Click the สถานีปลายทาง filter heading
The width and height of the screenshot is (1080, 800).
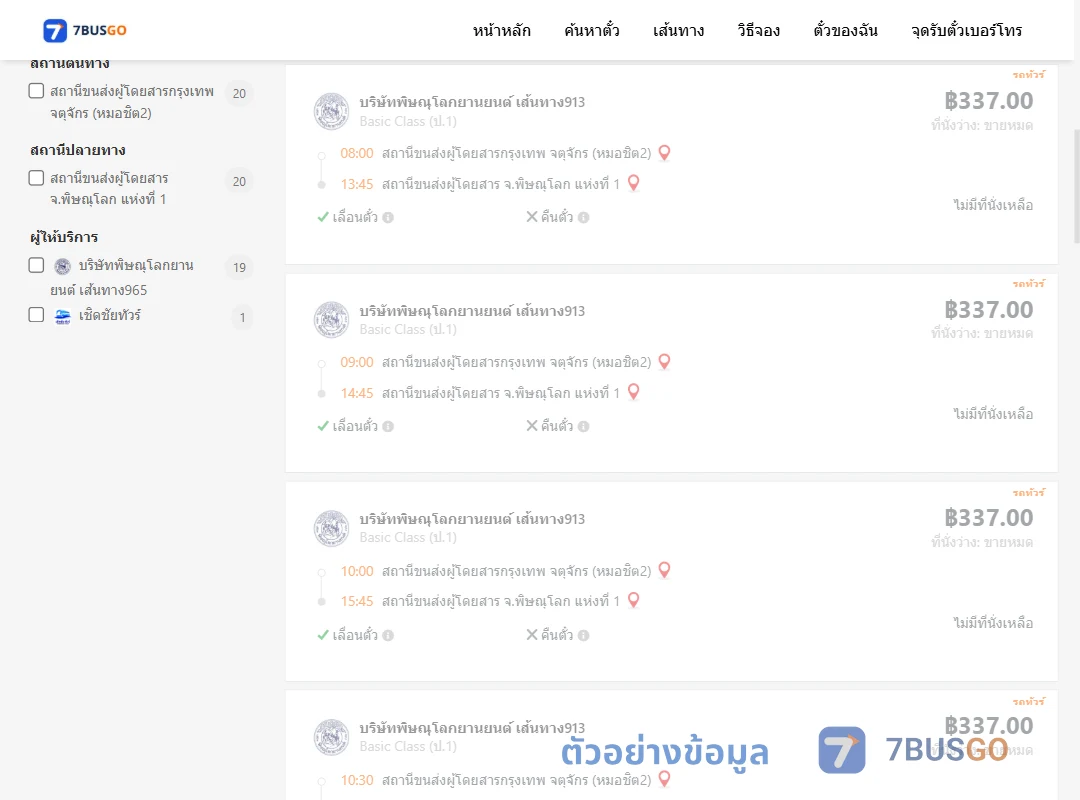point(78,150)
